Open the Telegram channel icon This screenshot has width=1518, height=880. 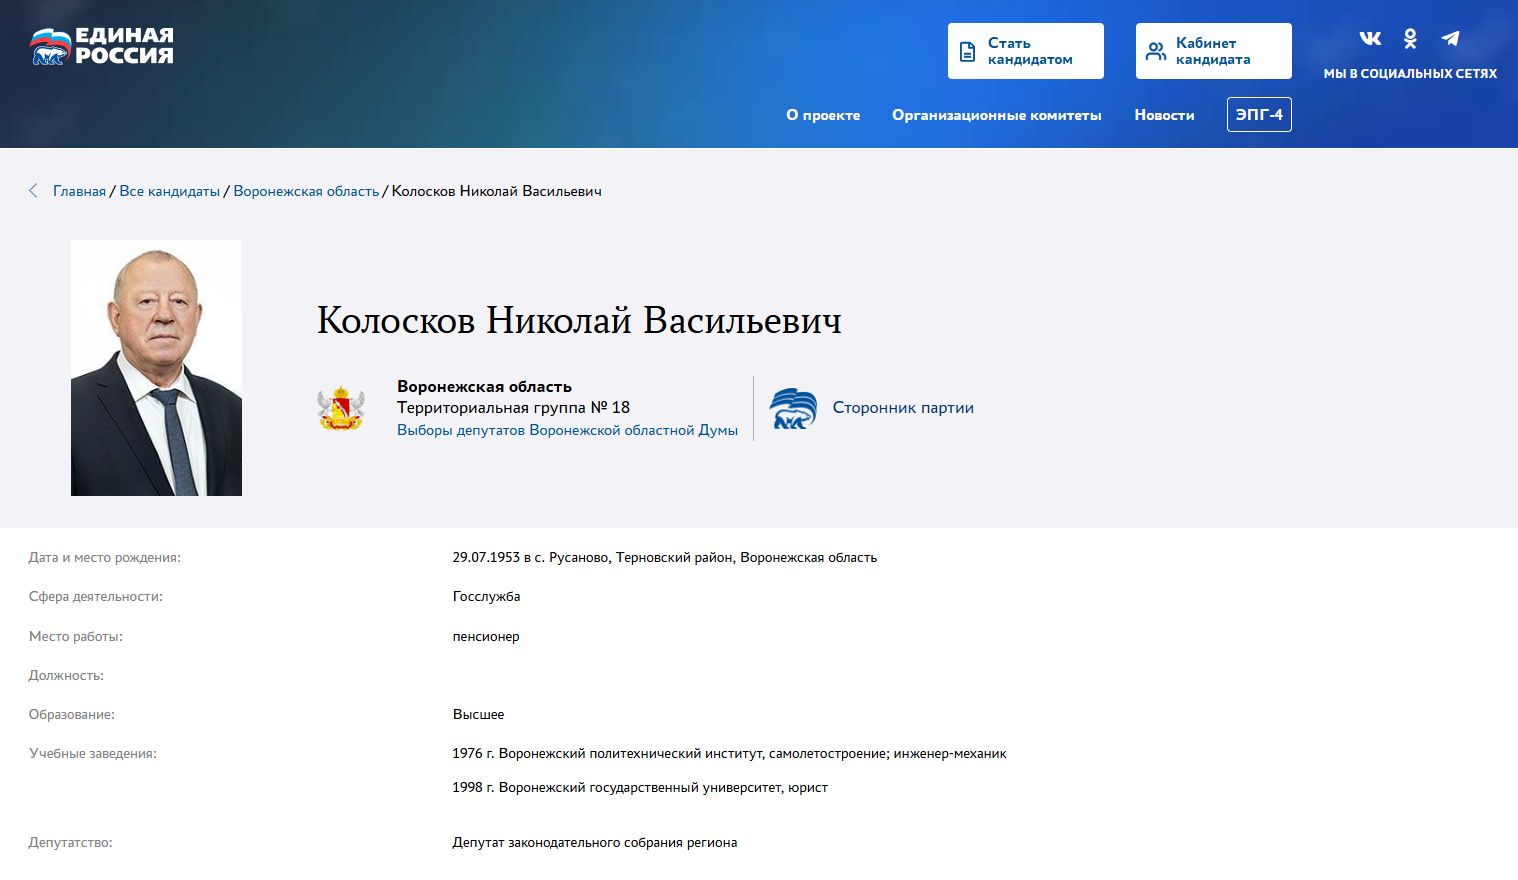coord(1450,39)
